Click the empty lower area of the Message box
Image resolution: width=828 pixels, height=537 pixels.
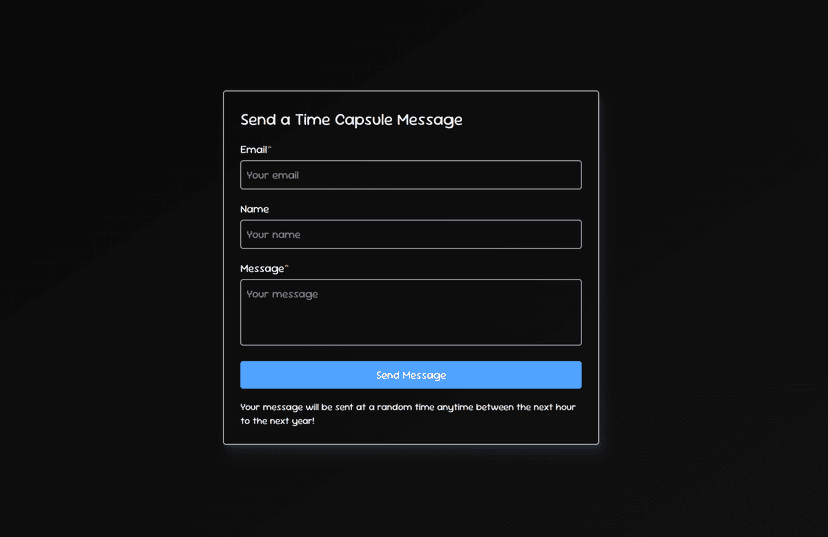pos(410,330)
